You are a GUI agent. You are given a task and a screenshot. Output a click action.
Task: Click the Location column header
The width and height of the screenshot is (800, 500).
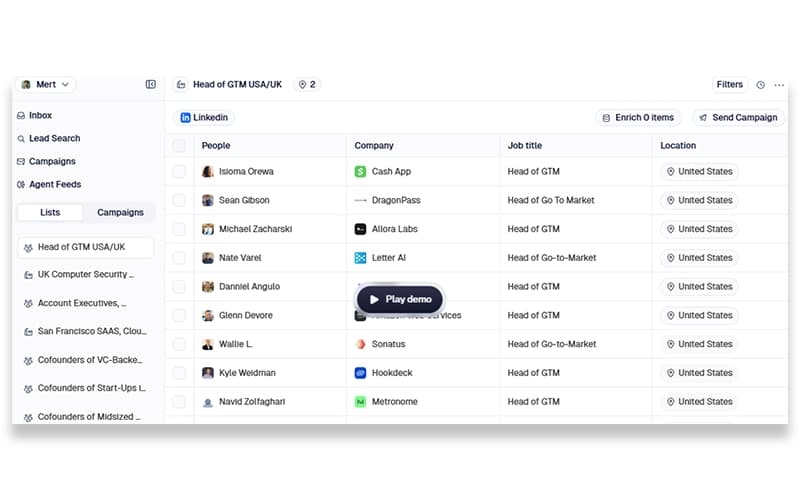pyautogui.click(x=678, y=145)
